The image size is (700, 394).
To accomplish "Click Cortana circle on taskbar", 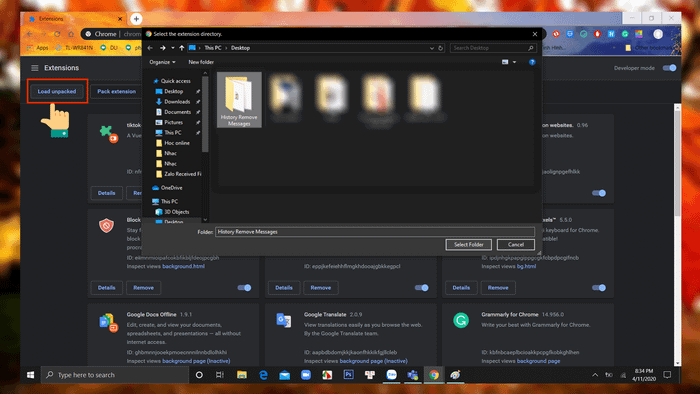I will tap(199, 375).
